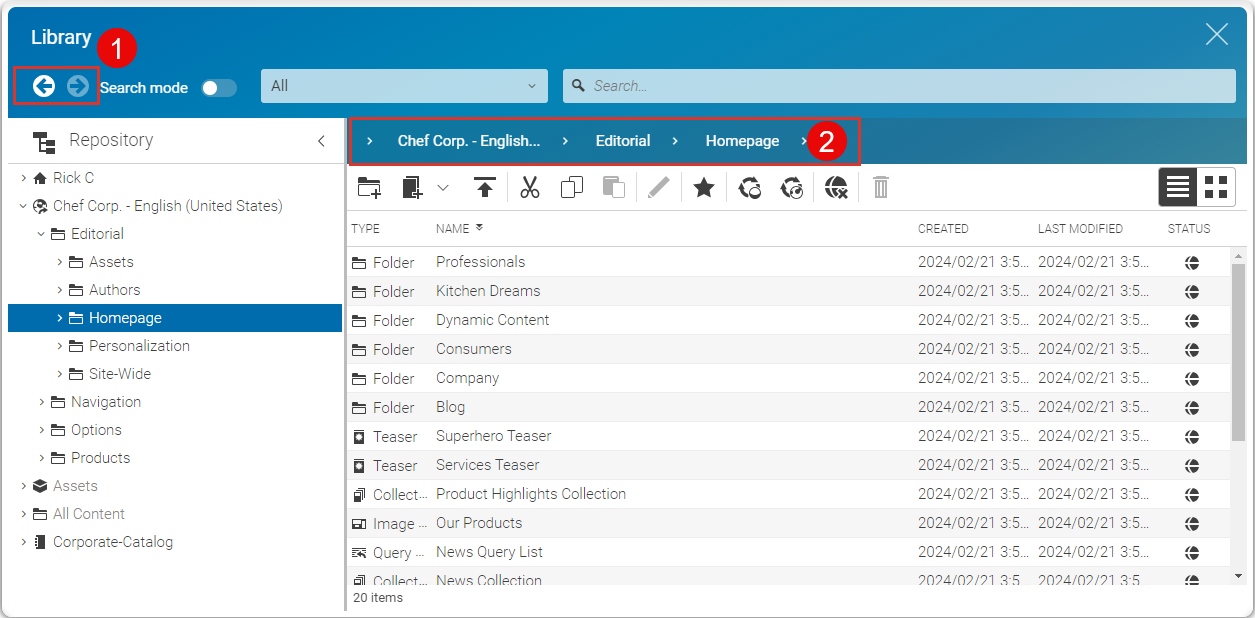The height and width of the screenshot is (618, 1255).
Task: Open the All content type dropdown
Action: [x=404, y=86]
